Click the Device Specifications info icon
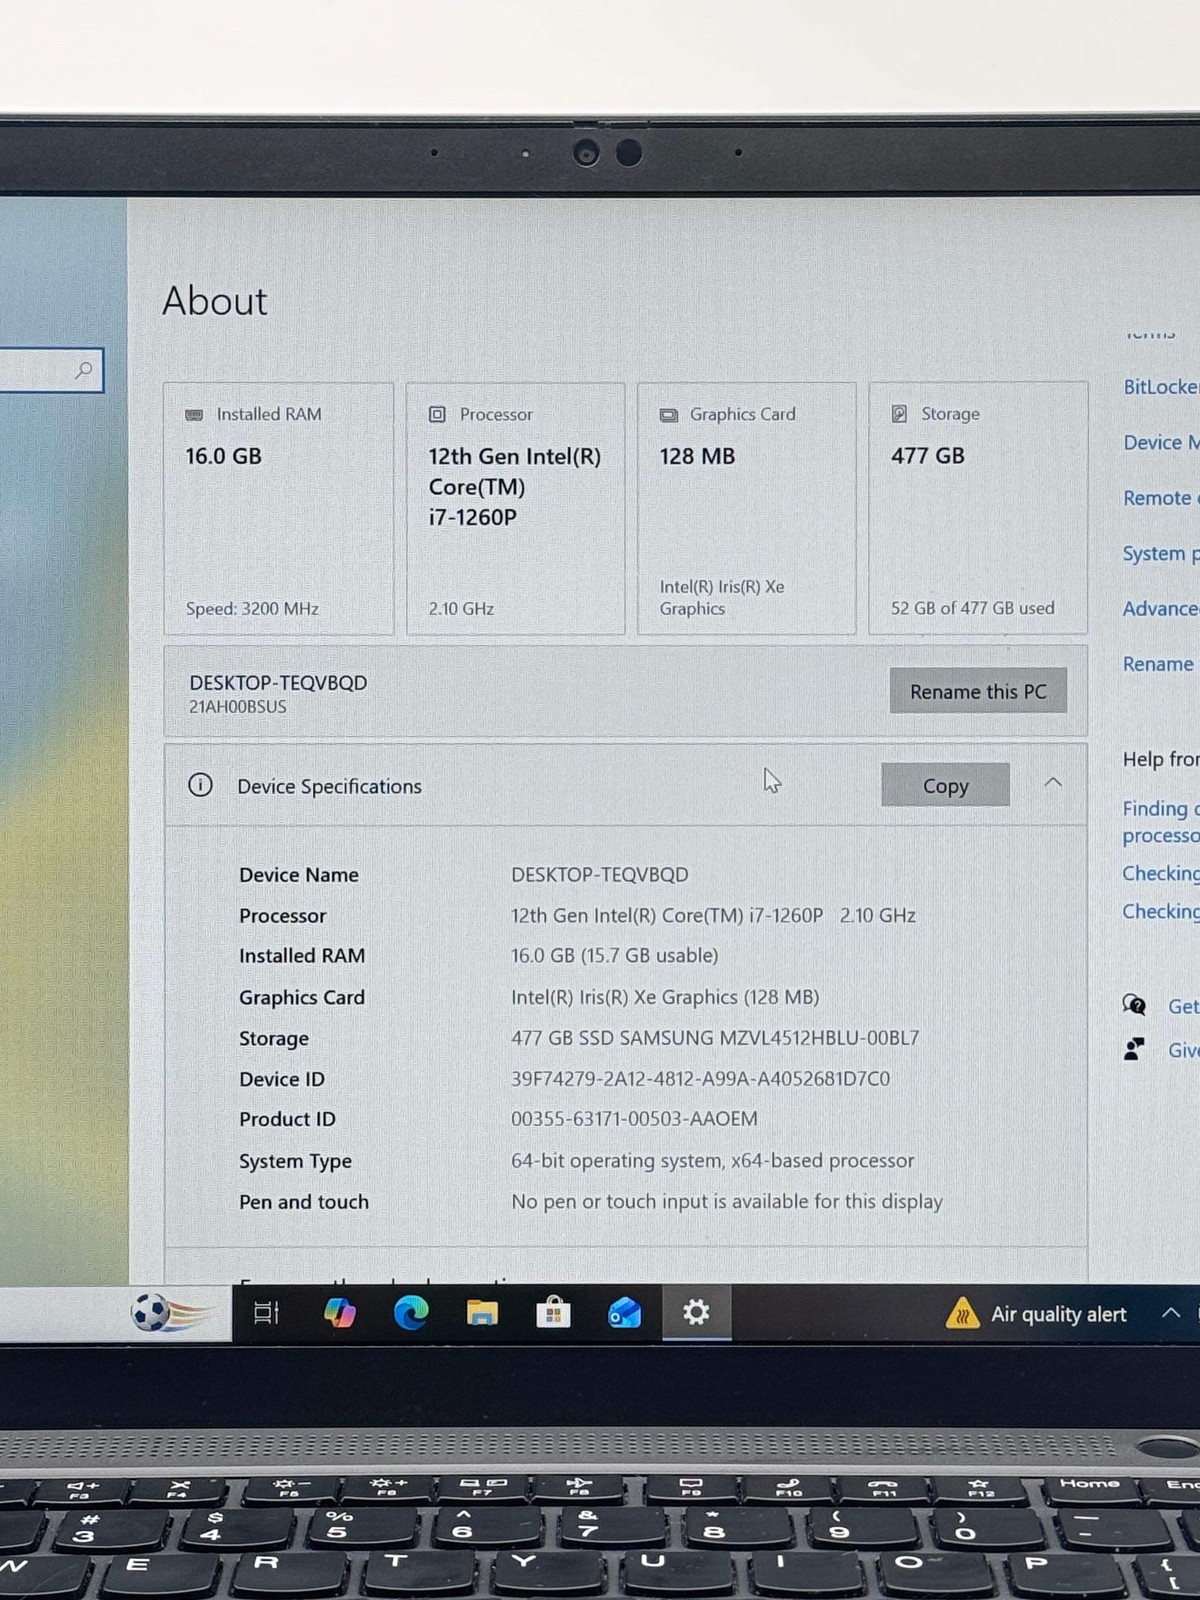 [x=200, y=785]
